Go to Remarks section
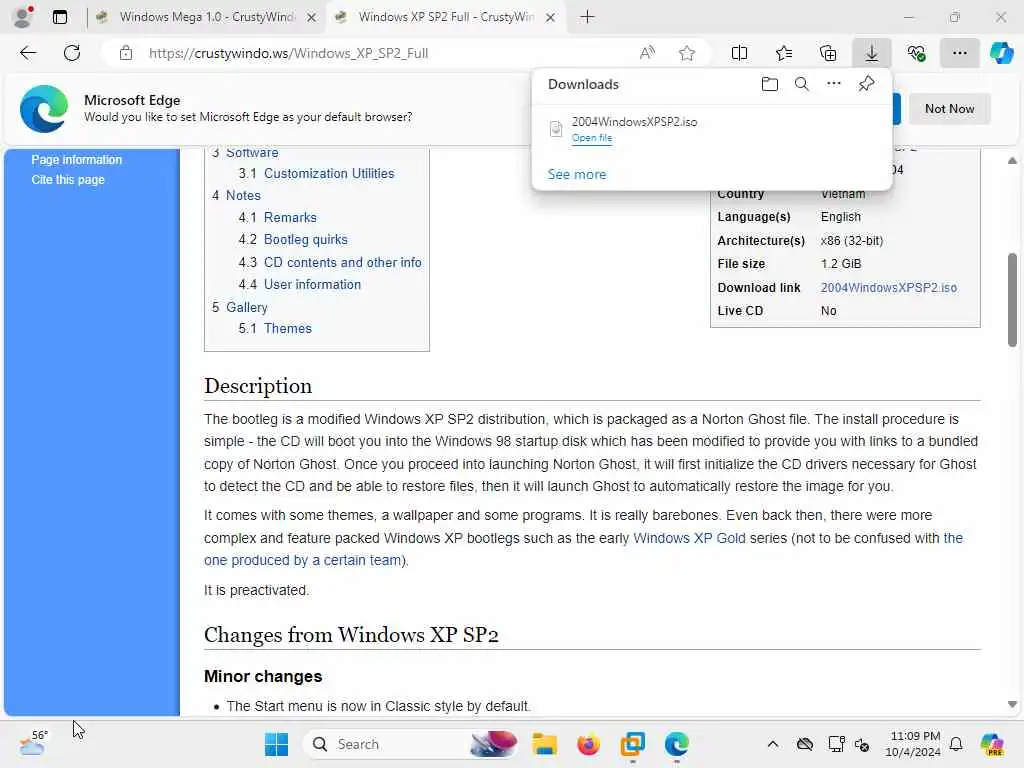Image resolution: width=1024 pixels, height=768 pixels. pyautogui.click(x=290, y=217)
